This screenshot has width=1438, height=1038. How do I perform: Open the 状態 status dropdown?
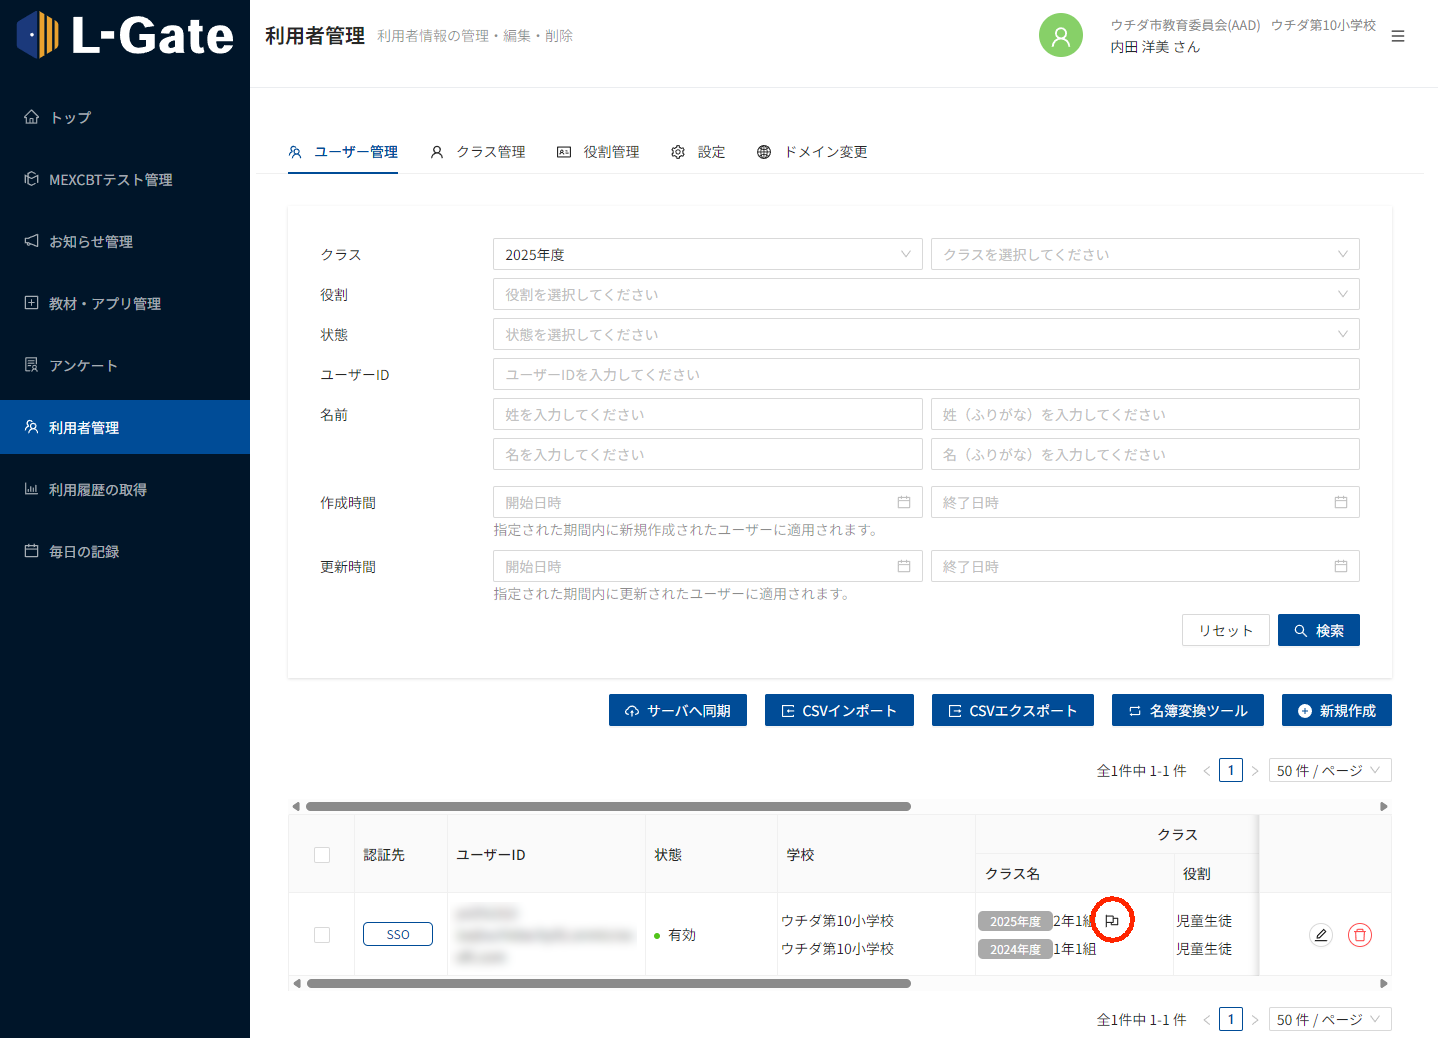tap(925, 334)
